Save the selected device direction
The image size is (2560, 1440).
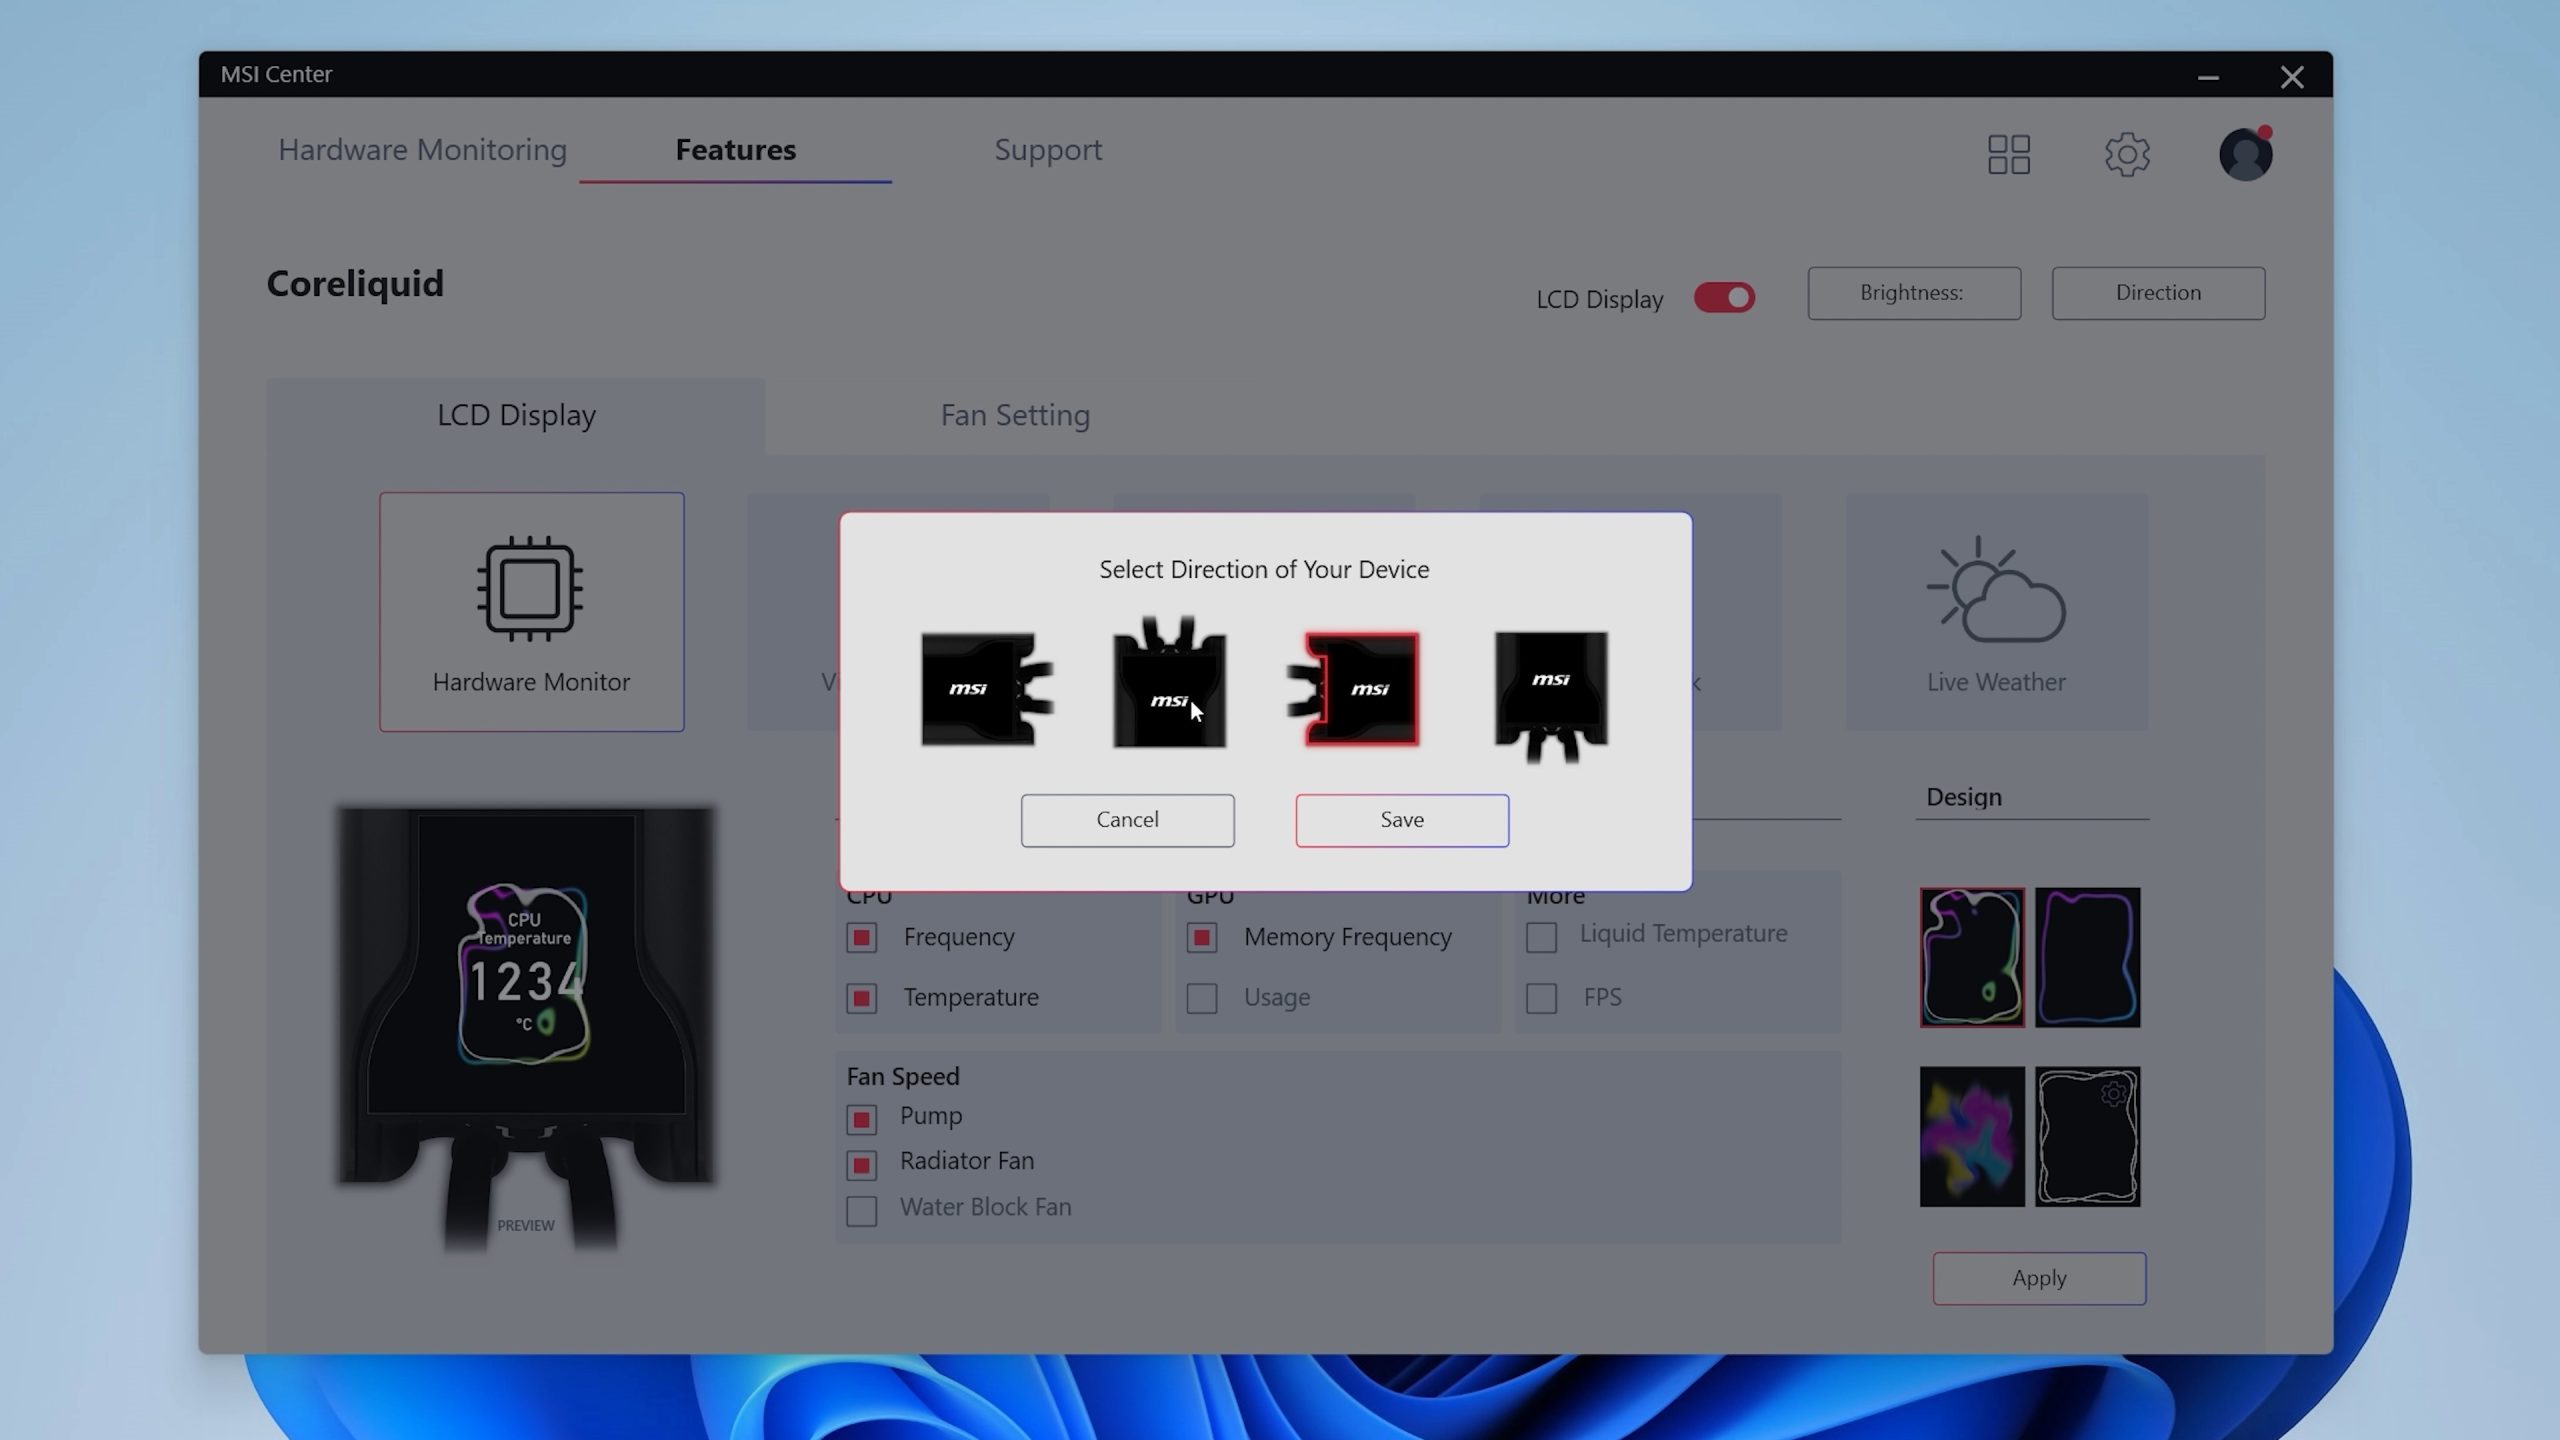point(1401,820)
